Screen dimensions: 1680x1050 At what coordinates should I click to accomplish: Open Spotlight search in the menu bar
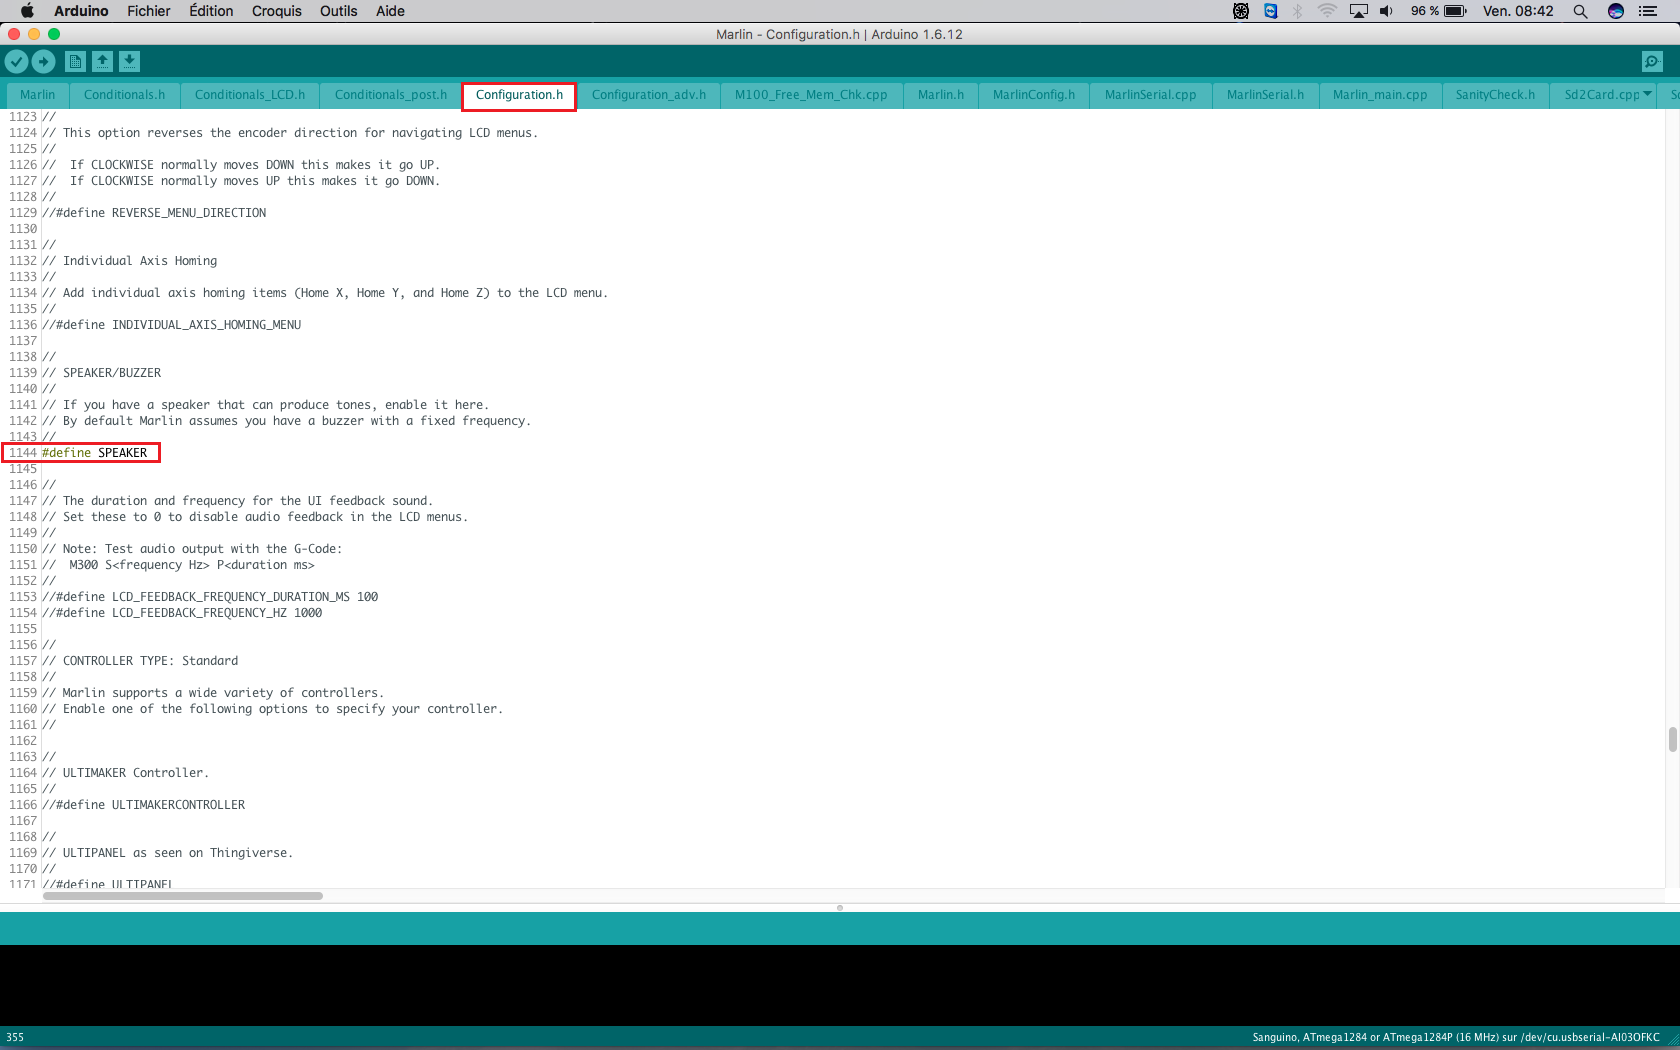point(1580,11)
